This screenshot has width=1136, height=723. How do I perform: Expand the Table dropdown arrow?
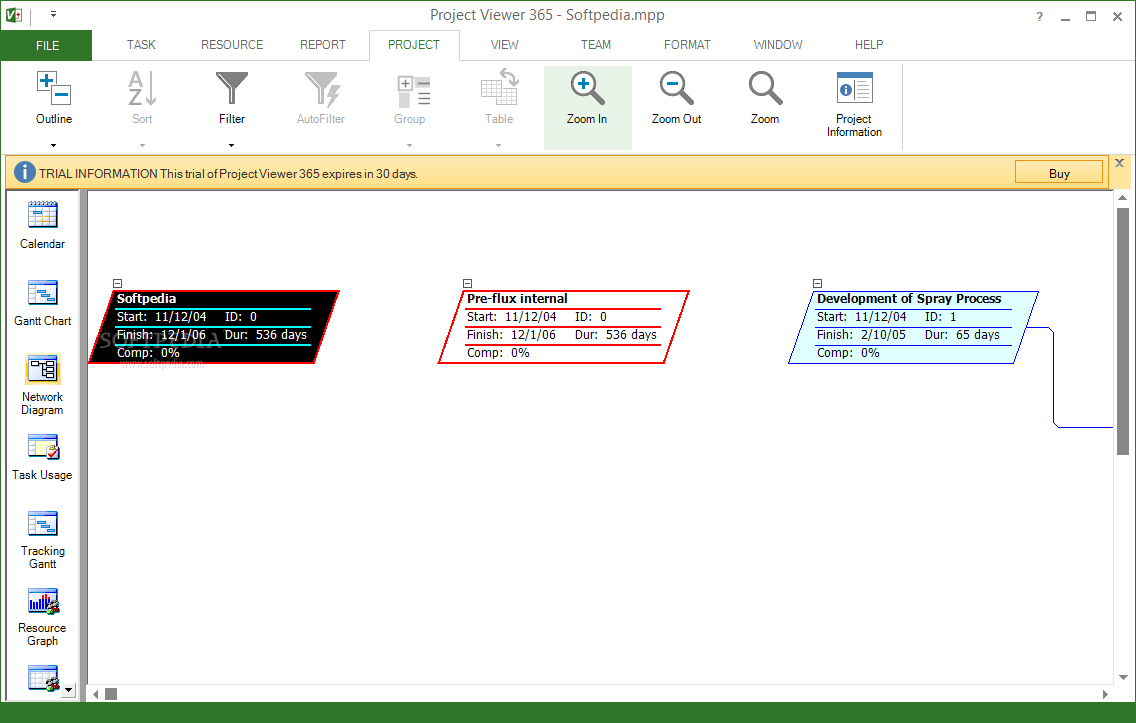click(498, 146)
